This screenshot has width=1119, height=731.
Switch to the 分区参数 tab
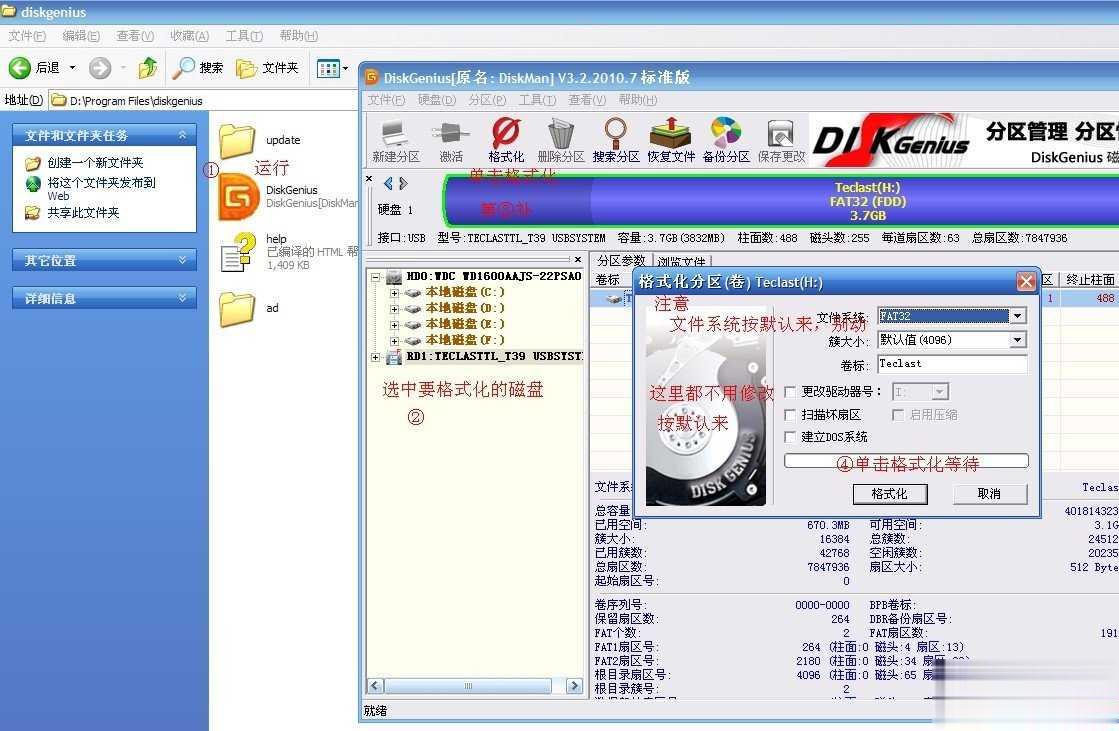(x=621, y=261)
